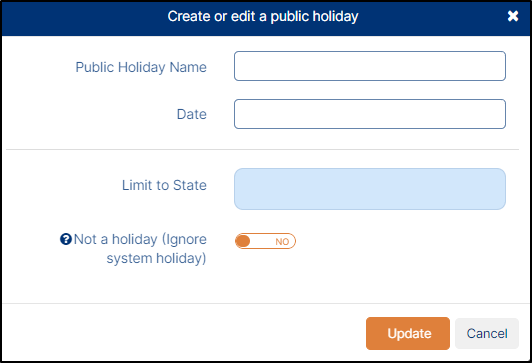
Task: Click the NO text inside the switch
Action: point(282,242)
